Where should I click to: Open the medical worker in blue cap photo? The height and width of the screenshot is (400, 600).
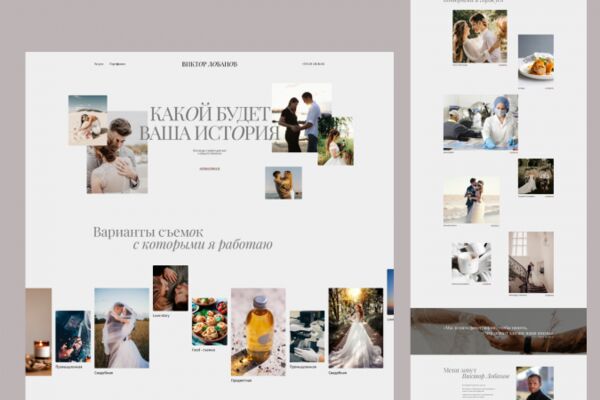481,122
